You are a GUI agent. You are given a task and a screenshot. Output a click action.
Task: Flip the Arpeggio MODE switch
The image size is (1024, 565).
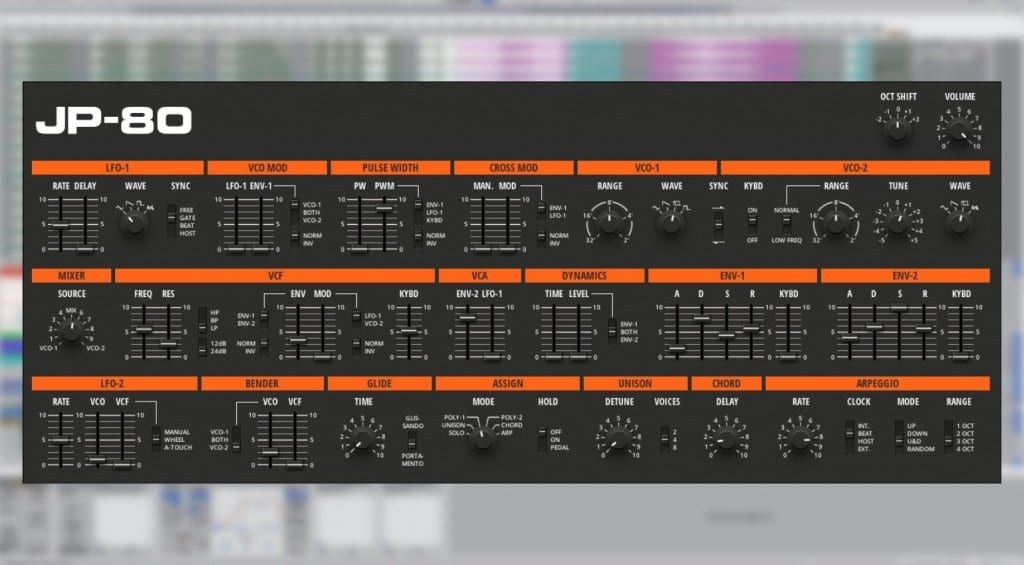coord(899,437)
